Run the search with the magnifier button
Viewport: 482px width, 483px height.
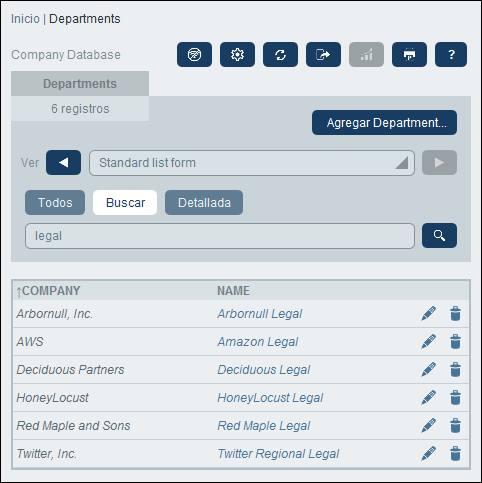coord(439,236)
